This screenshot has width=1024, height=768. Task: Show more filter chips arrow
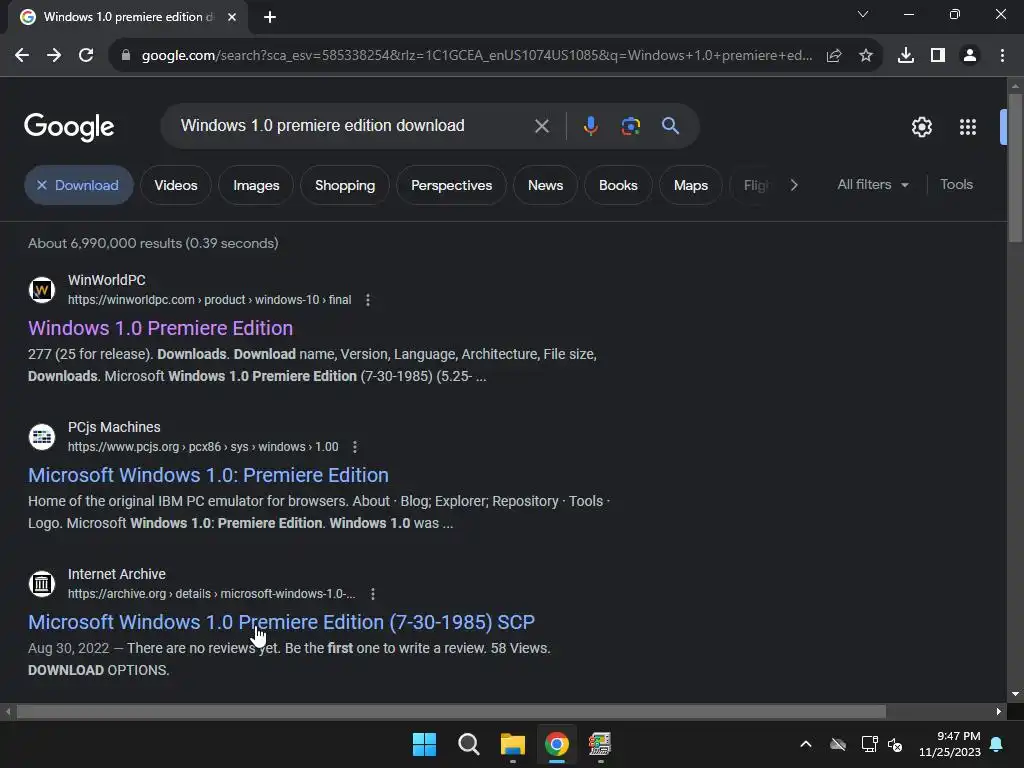(794, 185)
